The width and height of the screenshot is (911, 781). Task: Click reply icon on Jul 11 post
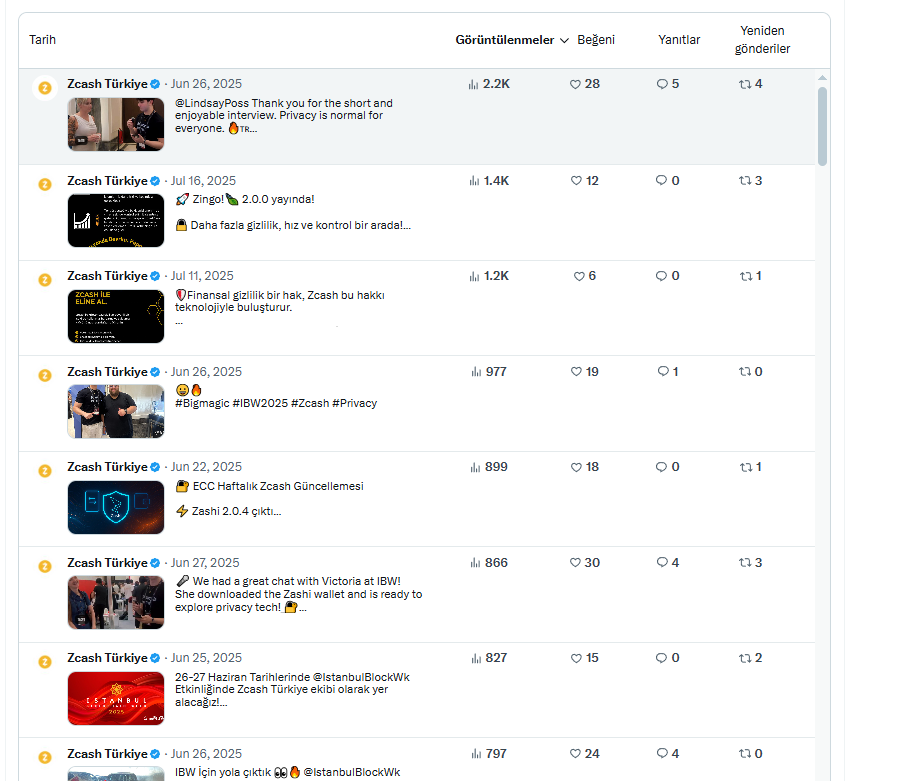click(x=661, y=276)
